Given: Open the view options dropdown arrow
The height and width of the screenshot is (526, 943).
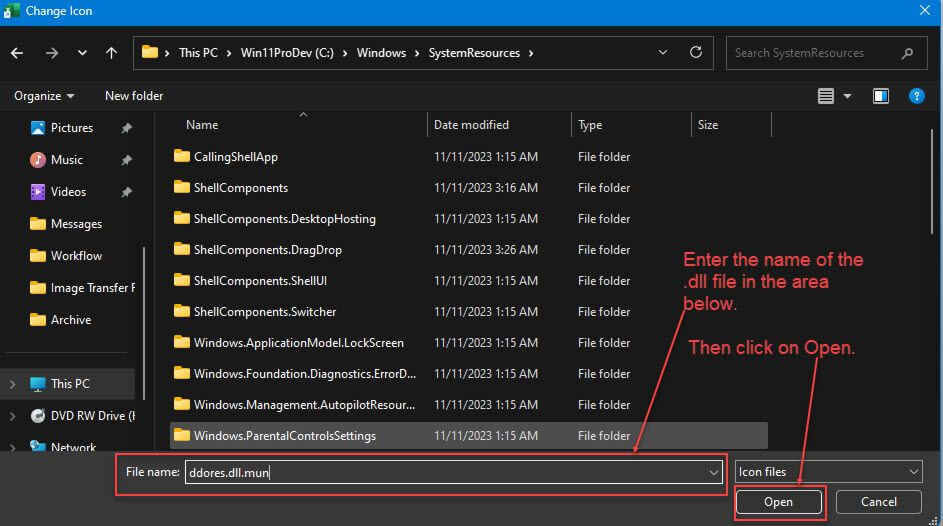Looking at the screenshot, I should (x=847, y=96).
